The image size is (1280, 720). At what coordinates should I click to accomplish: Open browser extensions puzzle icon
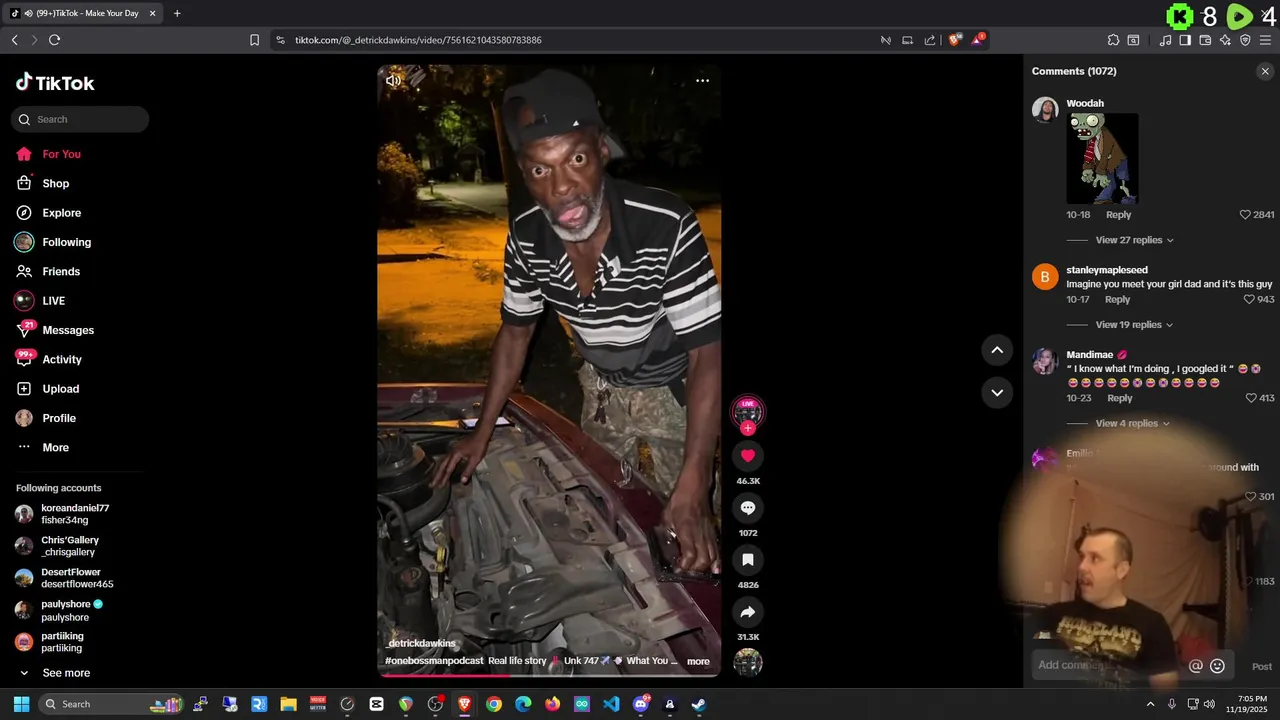pyautogui.click(x=1113, y=40)
